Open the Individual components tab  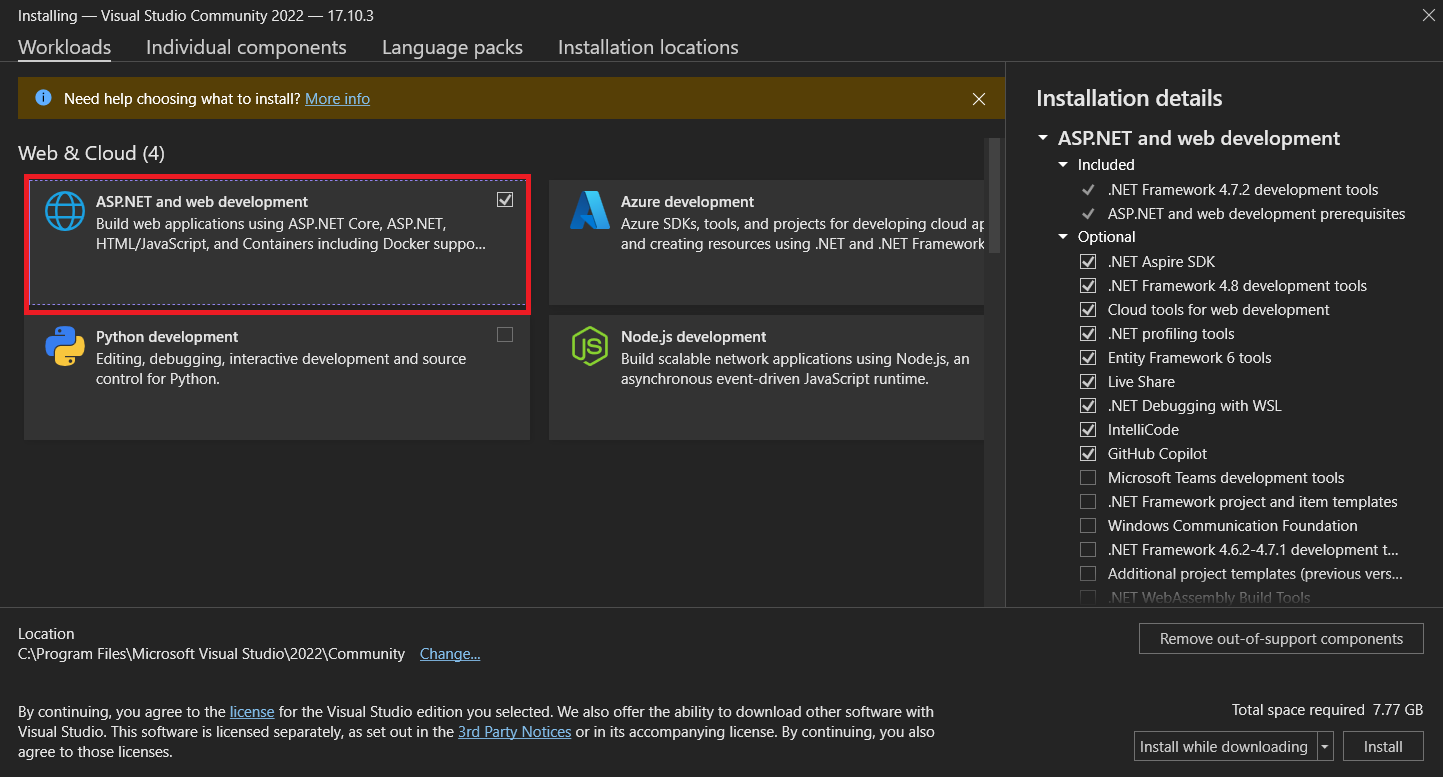coord(246,47)
